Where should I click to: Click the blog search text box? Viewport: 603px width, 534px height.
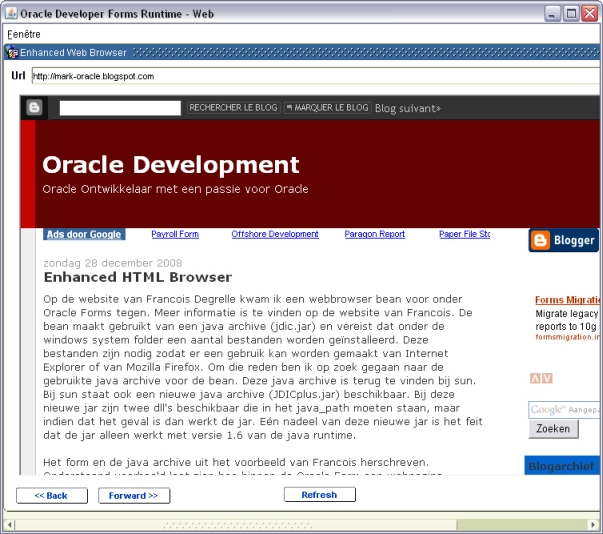pos(120,108)
